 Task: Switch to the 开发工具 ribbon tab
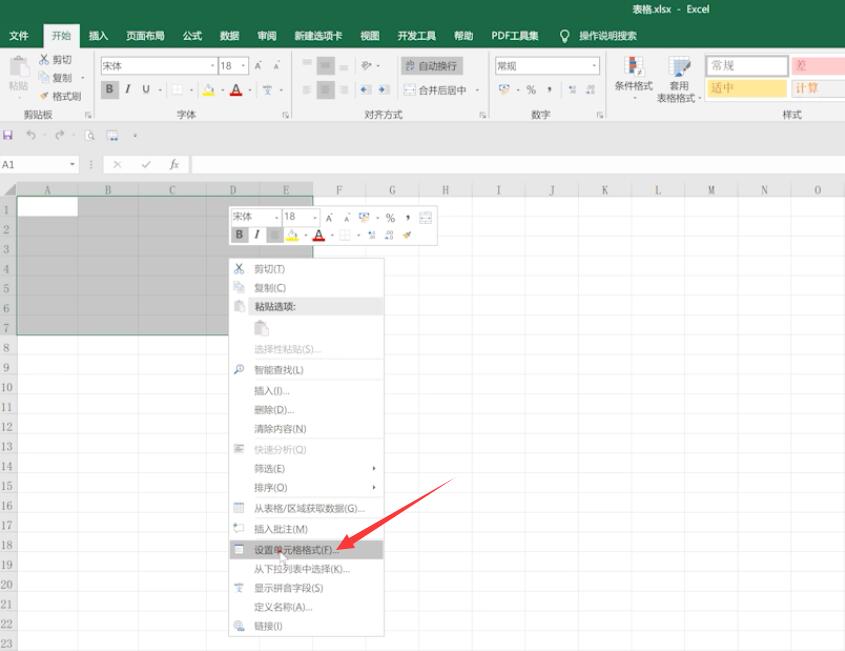417,36
